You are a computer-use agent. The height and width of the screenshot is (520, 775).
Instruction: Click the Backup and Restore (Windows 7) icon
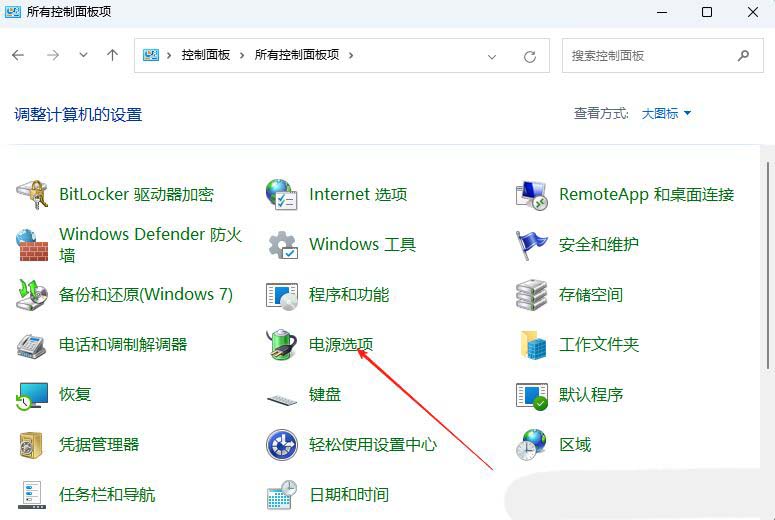33,295
